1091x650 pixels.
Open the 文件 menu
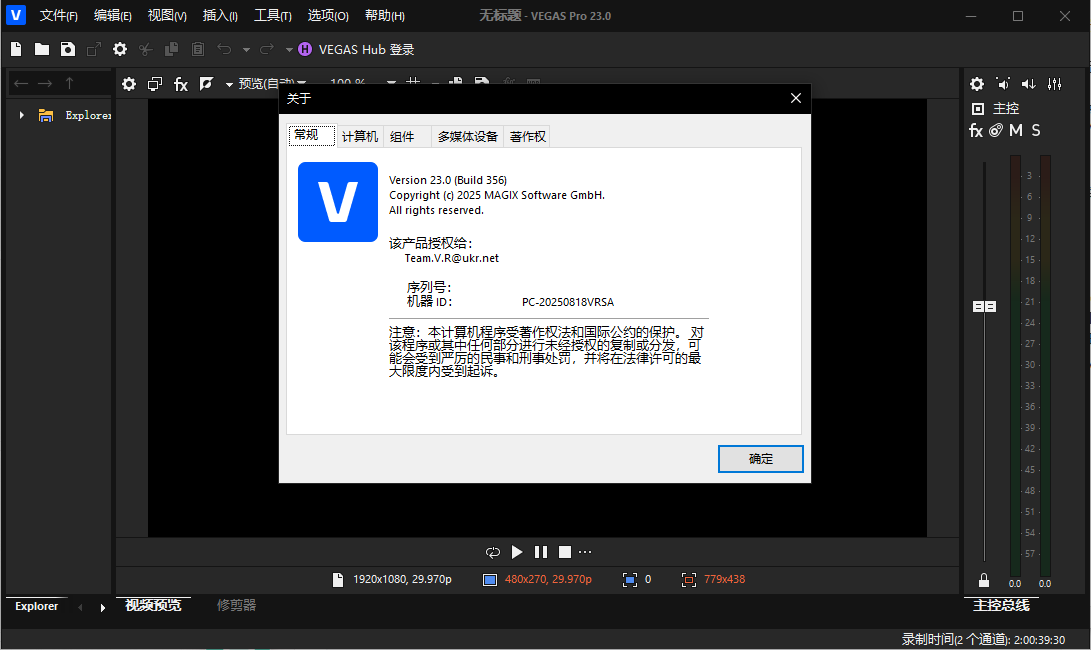point(58,15)
